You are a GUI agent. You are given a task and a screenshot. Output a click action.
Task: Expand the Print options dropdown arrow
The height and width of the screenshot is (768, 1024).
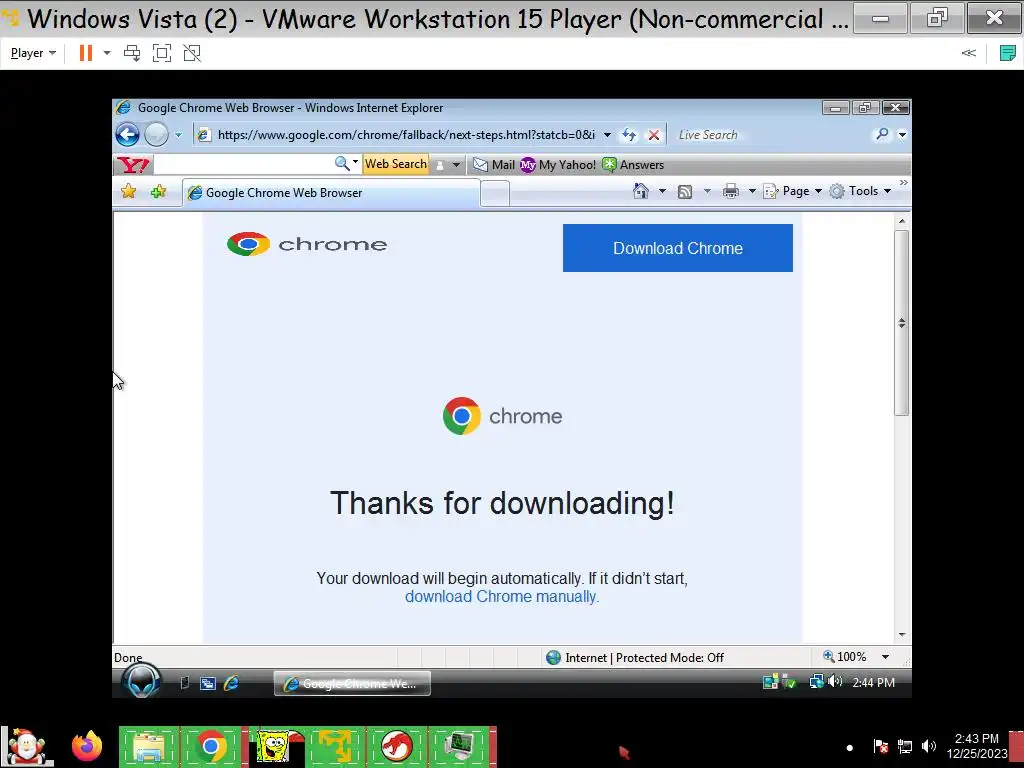coord(752,191)
